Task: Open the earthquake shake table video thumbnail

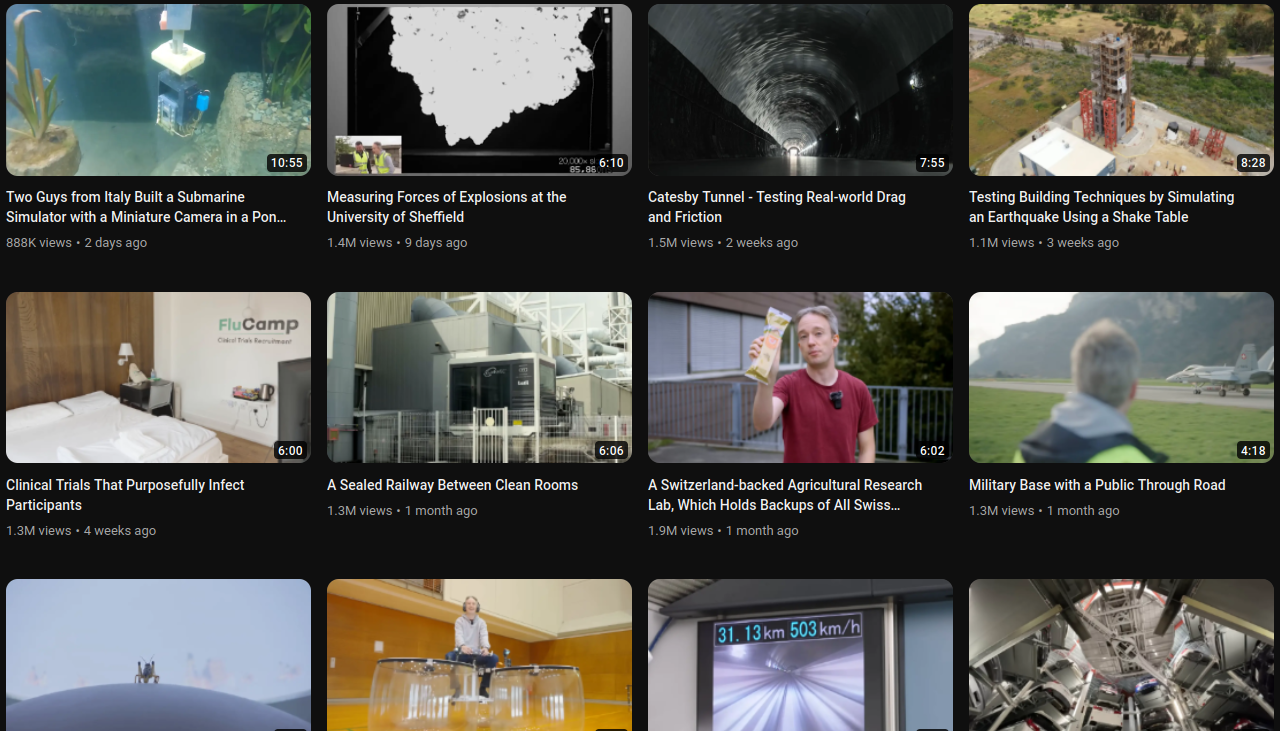Action: (1121, 90)
